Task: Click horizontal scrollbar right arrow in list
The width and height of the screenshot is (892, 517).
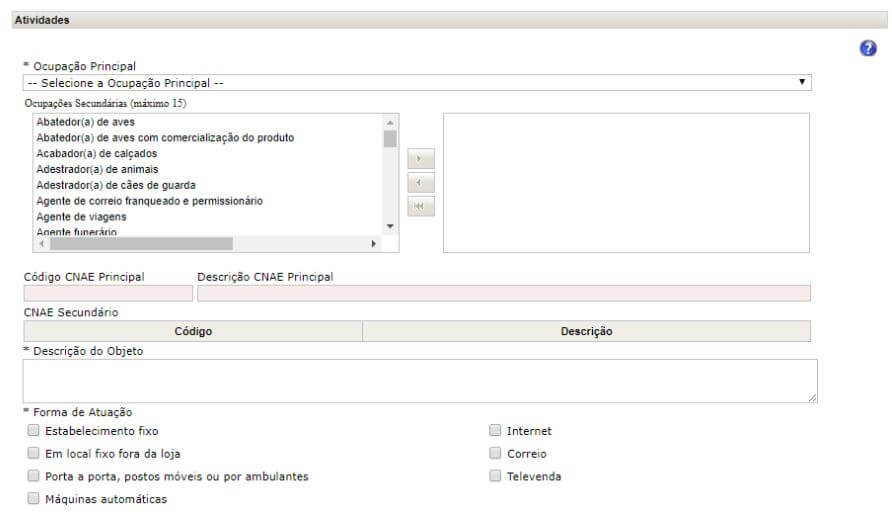Action: [x=374, y=244]
